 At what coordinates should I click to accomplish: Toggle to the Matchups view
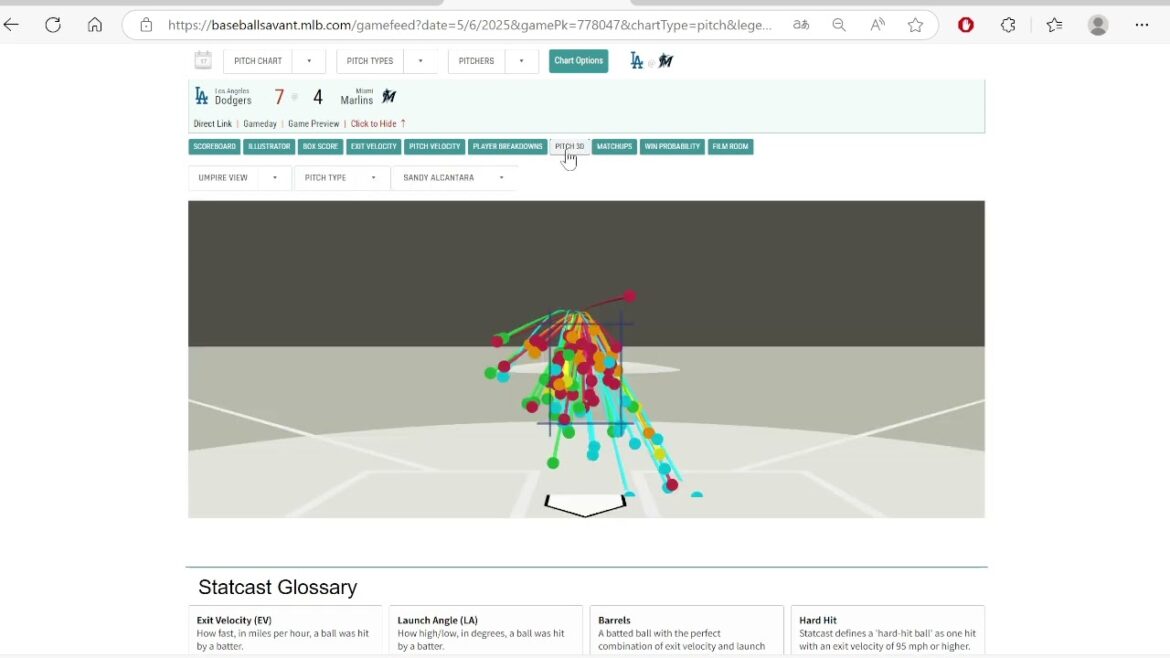point(614,146)
